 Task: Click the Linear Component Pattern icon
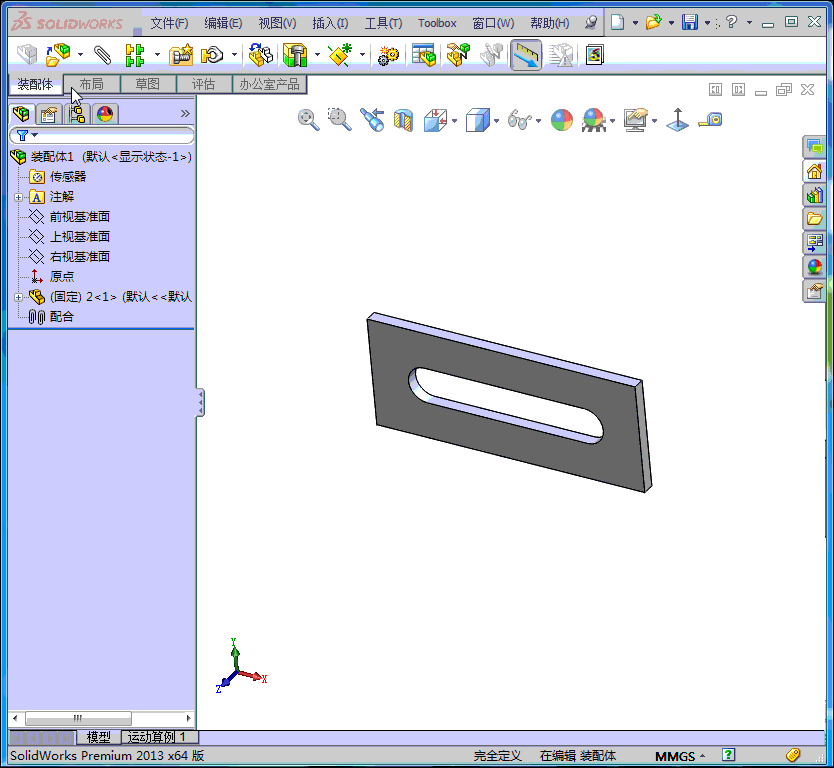tap(135, 55)
